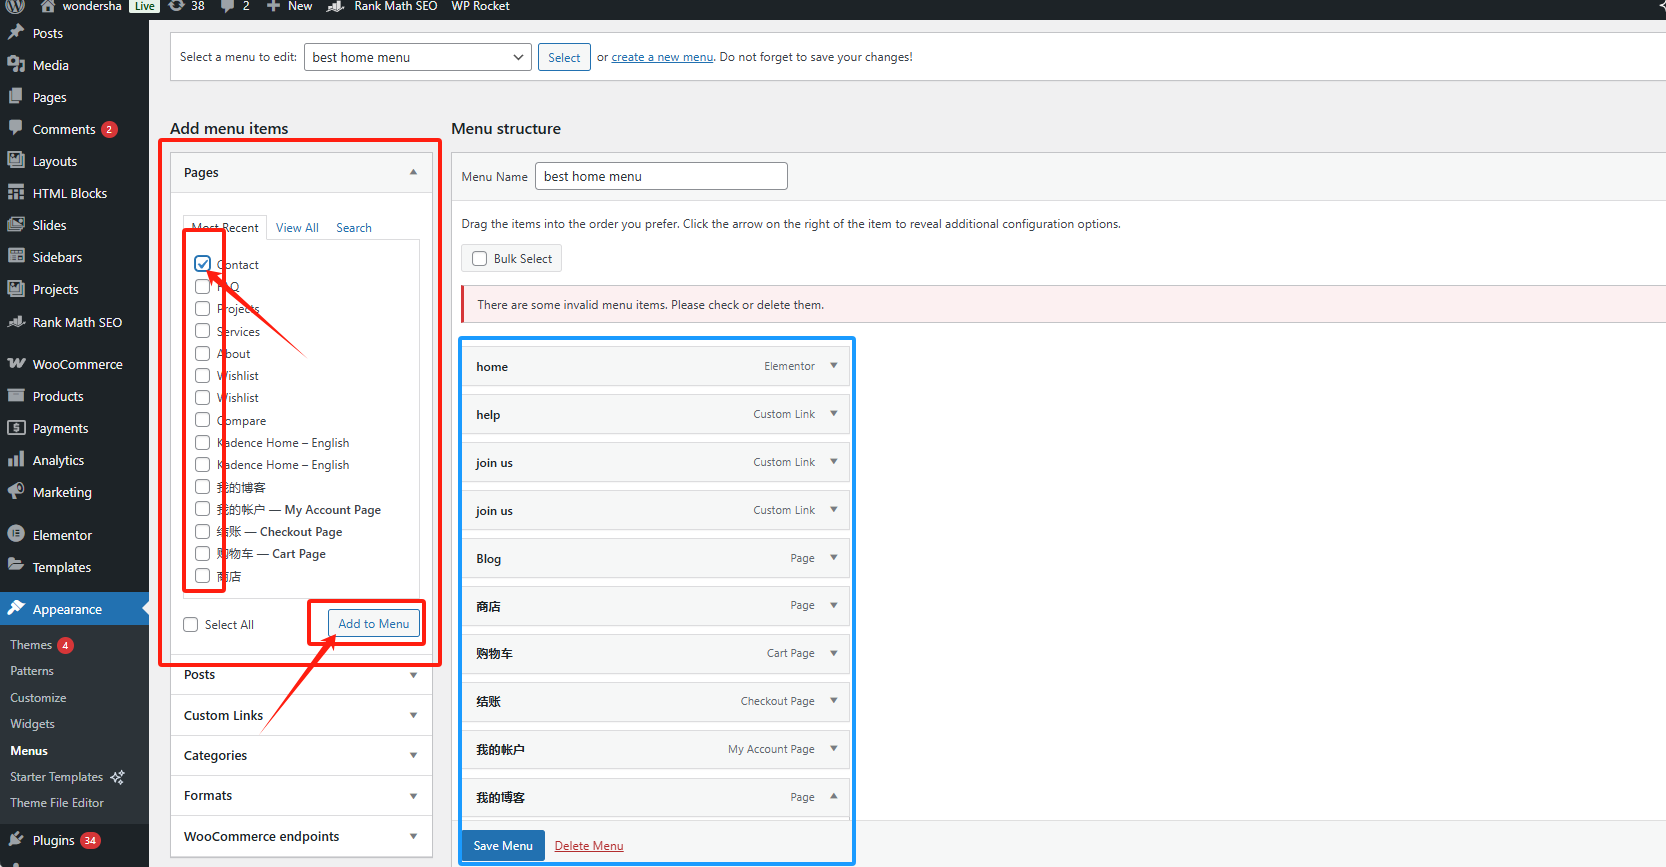Click the Rank Math SEO toolbar icon

click(336, 6)
